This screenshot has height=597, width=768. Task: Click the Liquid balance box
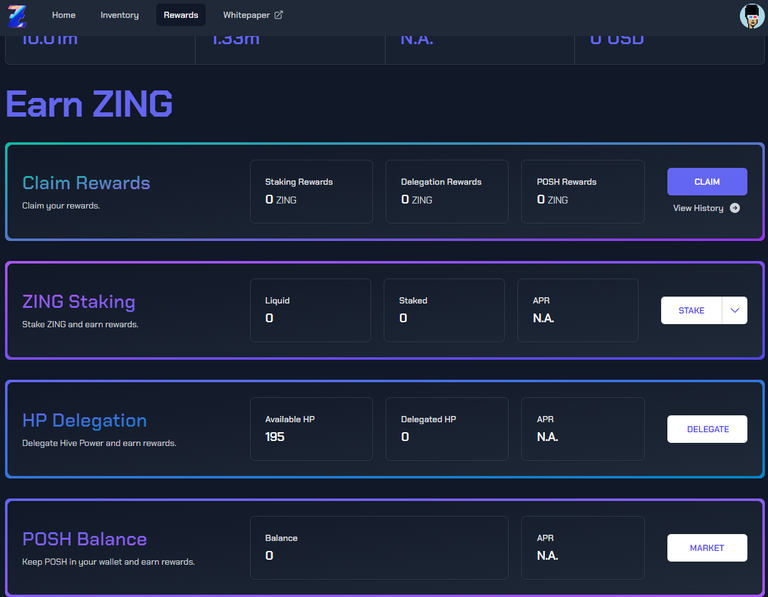tap(311, 310)
